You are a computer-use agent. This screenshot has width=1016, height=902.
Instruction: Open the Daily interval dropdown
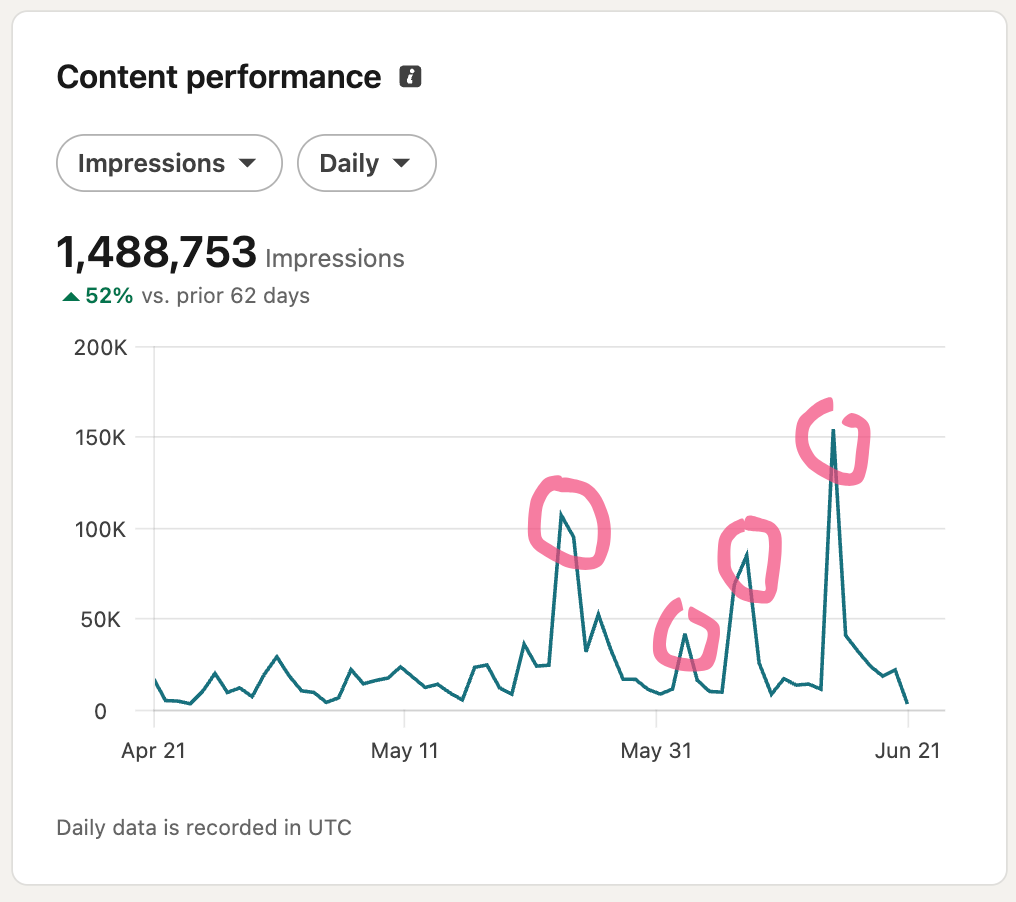pos(367,163)
